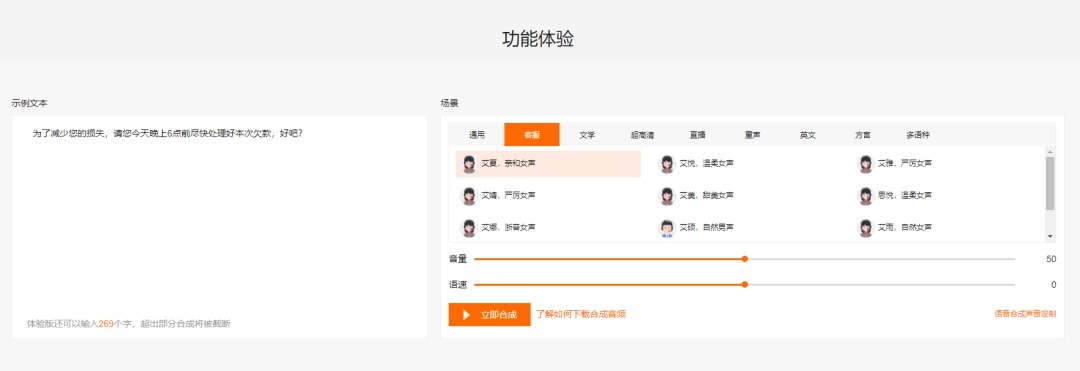The width and height of the screenshot is (1080, 371).
Task: Click the 音量 volume slider handle
Action: (x=745, y=259)
